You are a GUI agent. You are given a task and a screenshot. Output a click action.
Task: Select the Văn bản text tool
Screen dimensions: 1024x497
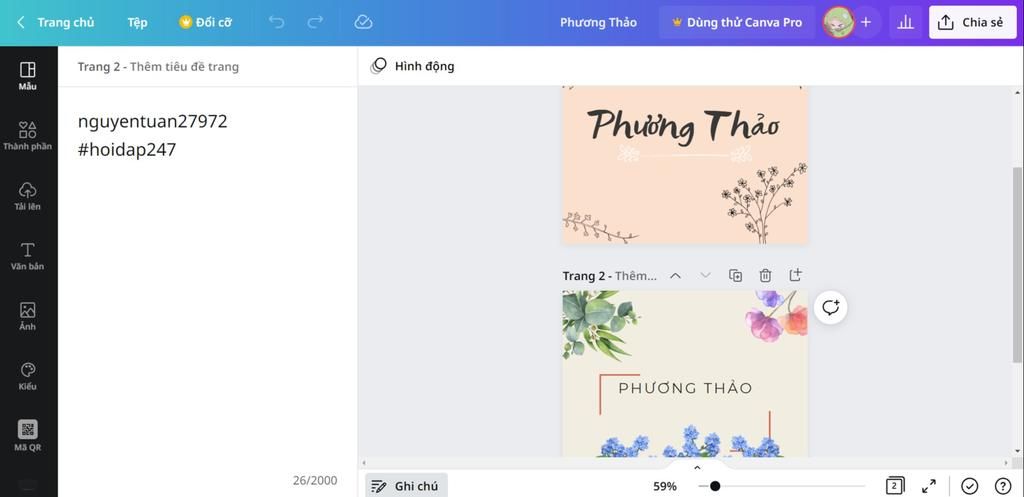[27, 256]
